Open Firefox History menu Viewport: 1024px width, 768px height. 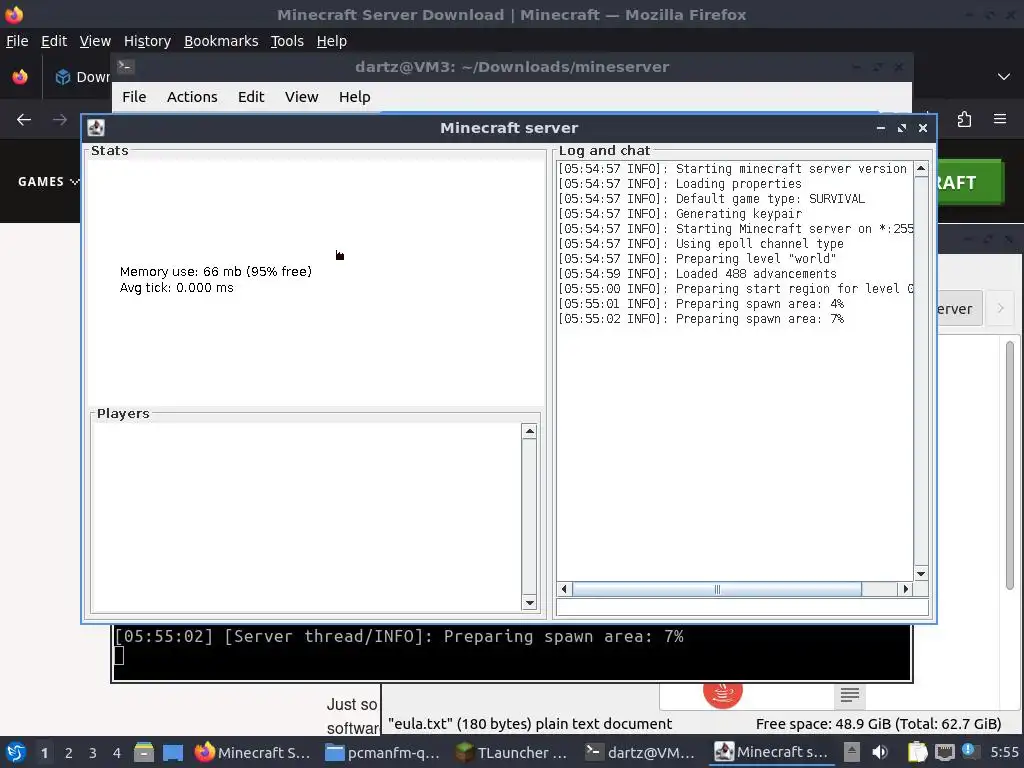[147, 41]
